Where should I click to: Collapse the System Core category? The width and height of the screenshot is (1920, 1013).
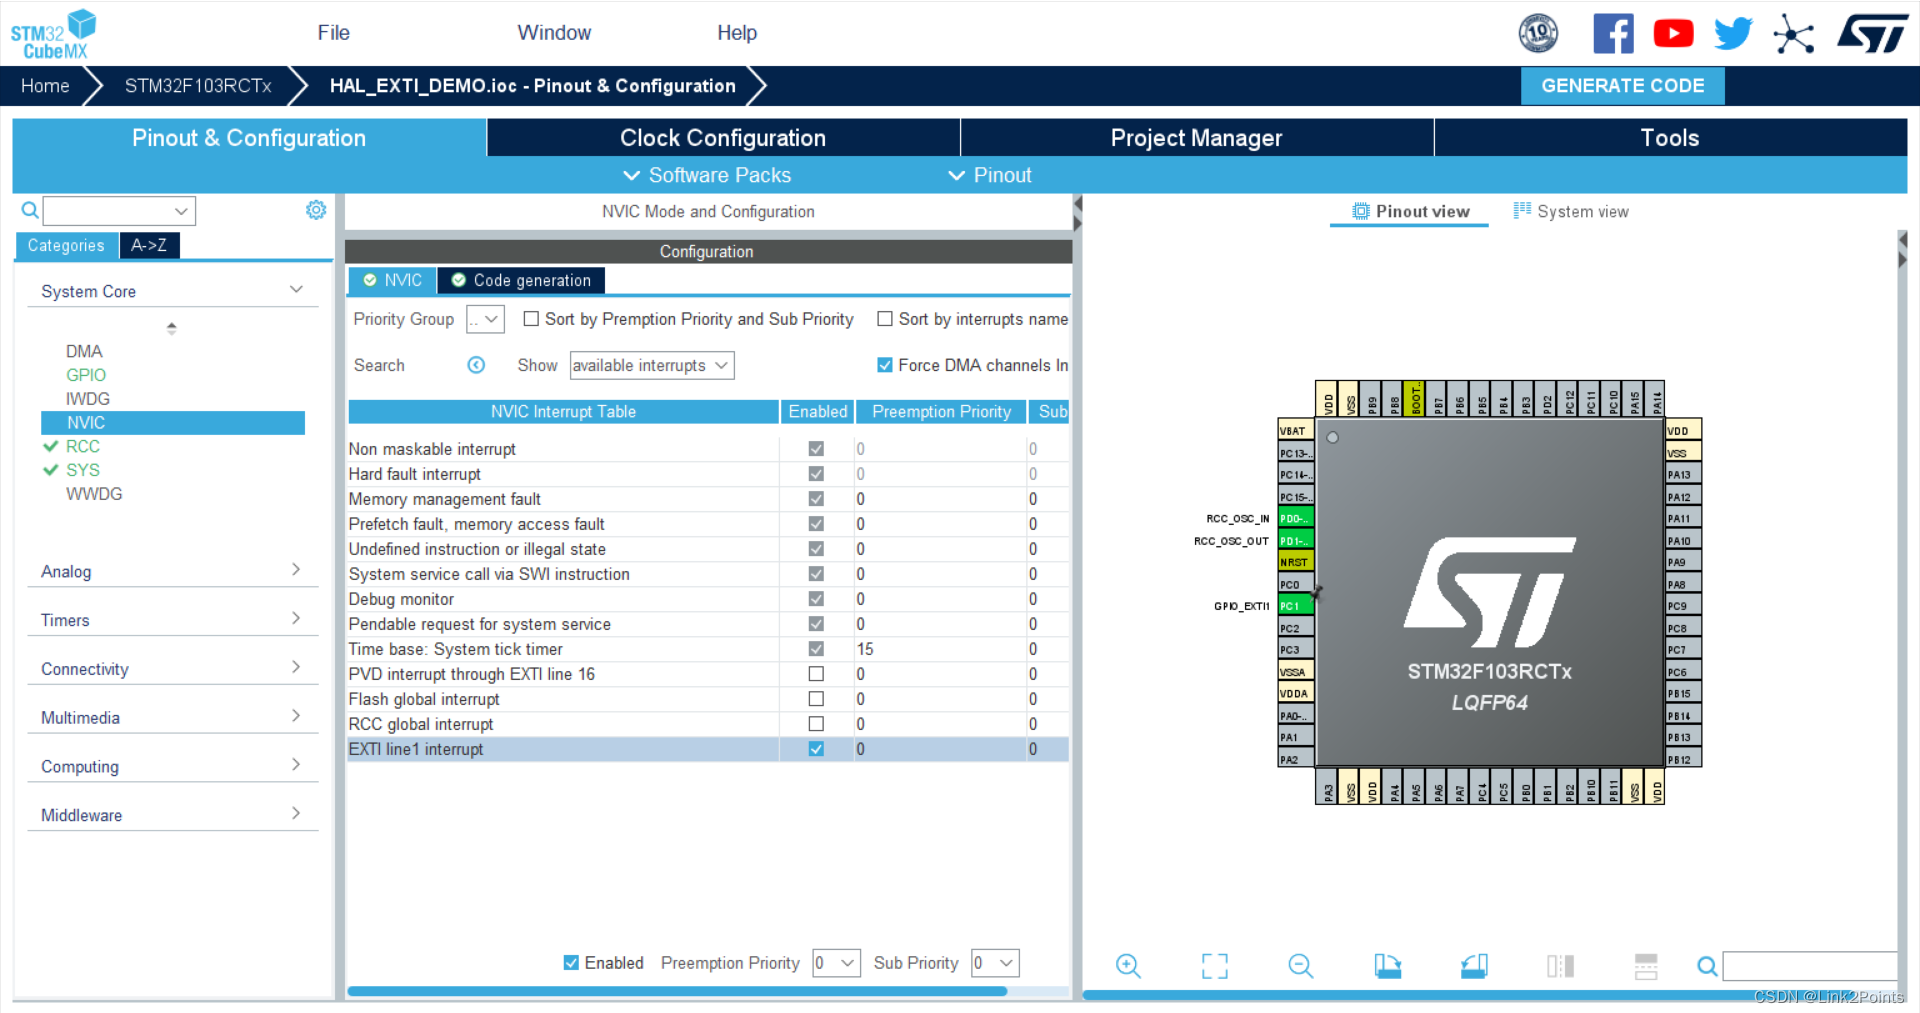click(x=296, y=290)
